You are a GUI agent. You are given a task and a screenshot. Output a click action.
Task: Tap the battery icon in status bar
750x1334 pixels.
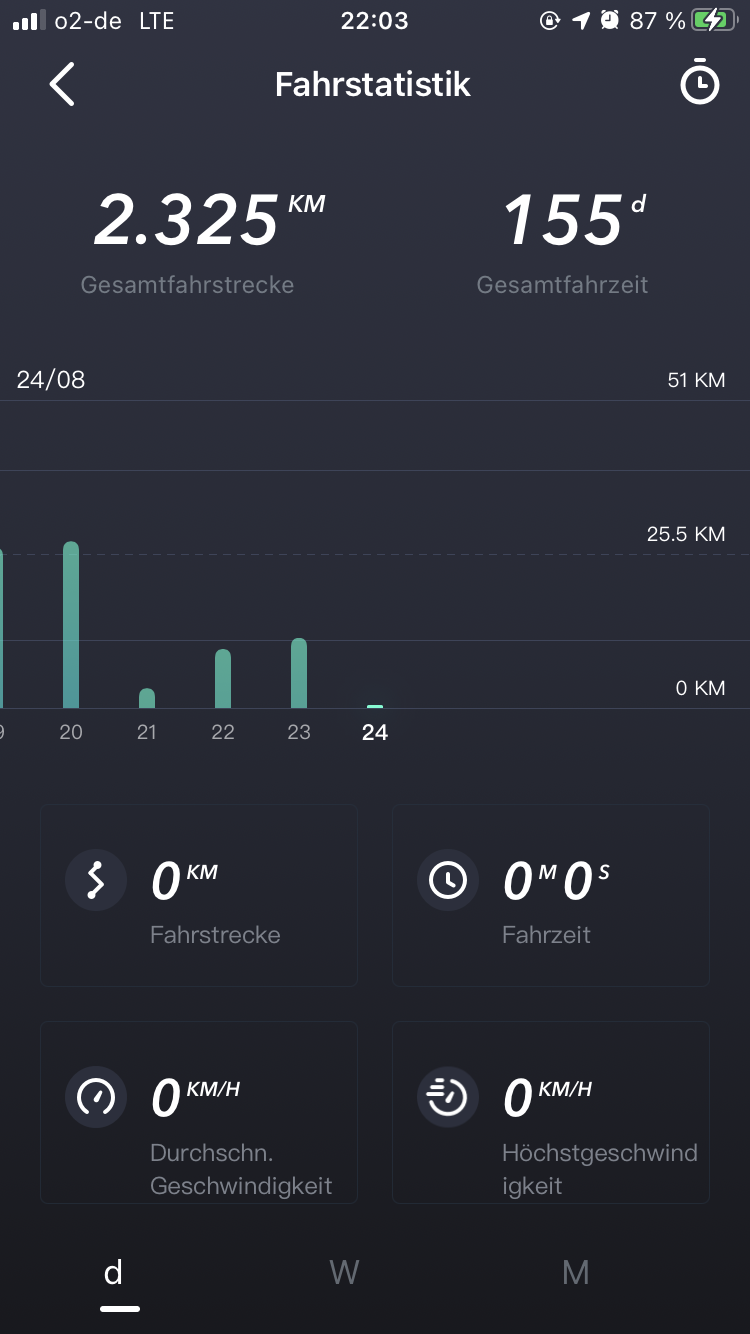(x=714, y=21)
